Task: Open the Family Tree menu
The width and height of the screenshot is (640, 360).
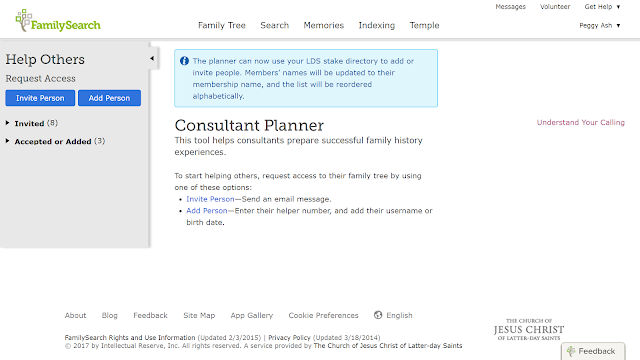Action: pos(222,25)
